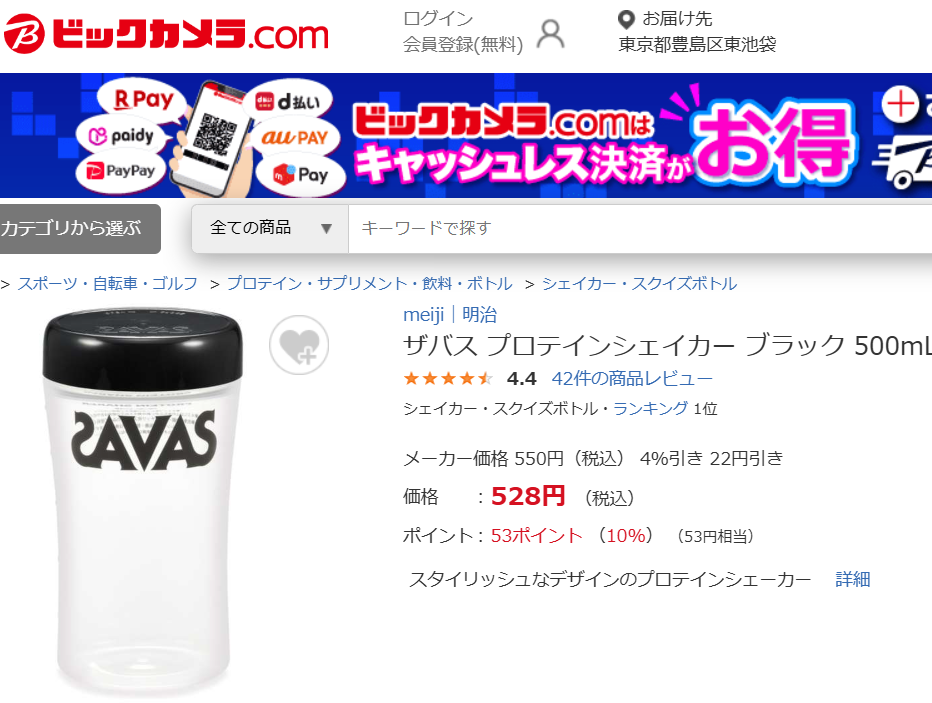Open the 42件の商品レビュー link

point(632,378)
